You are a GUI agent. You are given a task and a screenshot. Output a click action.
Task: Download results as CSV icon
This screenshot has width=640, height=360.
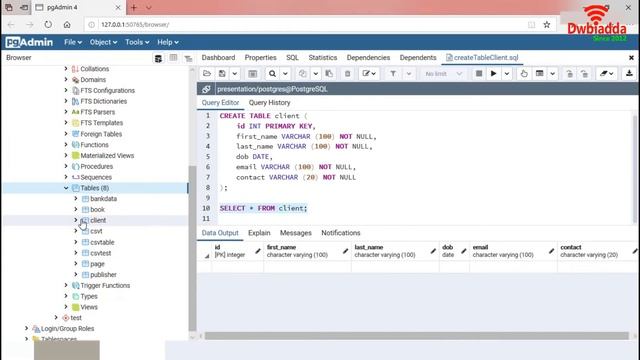tap(629, 73)
